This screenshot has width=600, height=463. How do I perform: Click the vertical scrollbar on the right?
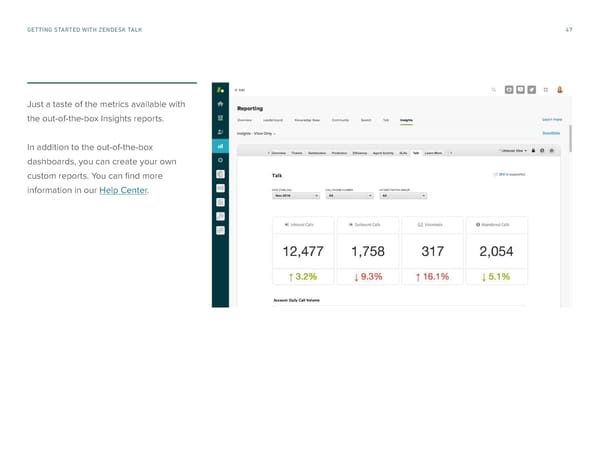coord(570,138)
